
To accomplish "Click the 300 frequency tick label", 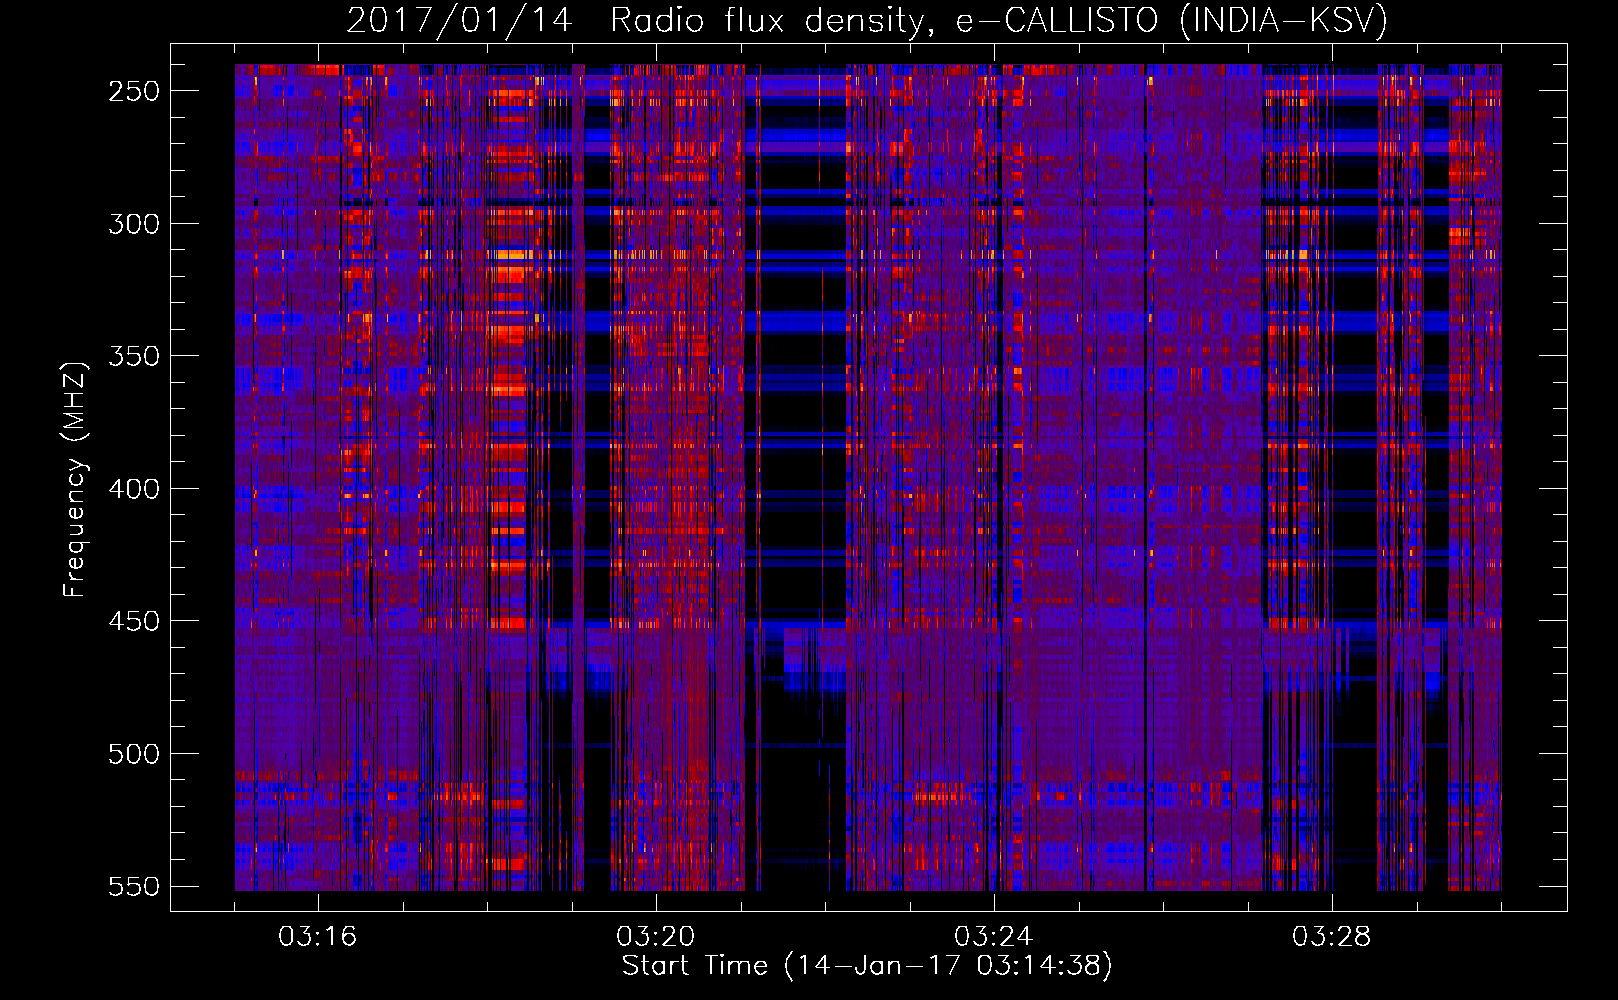I will pyautogui.click(x=134, y=224).
